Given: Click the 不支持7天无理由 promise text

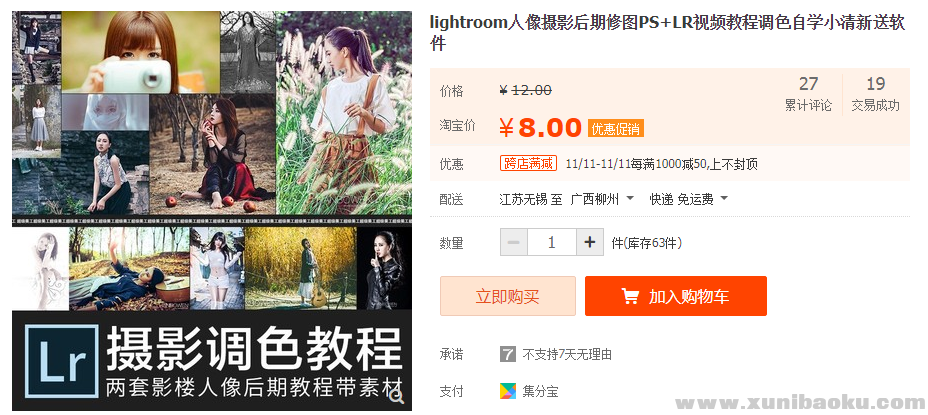Looking at the screenshot, I should [x=567, y=355].
